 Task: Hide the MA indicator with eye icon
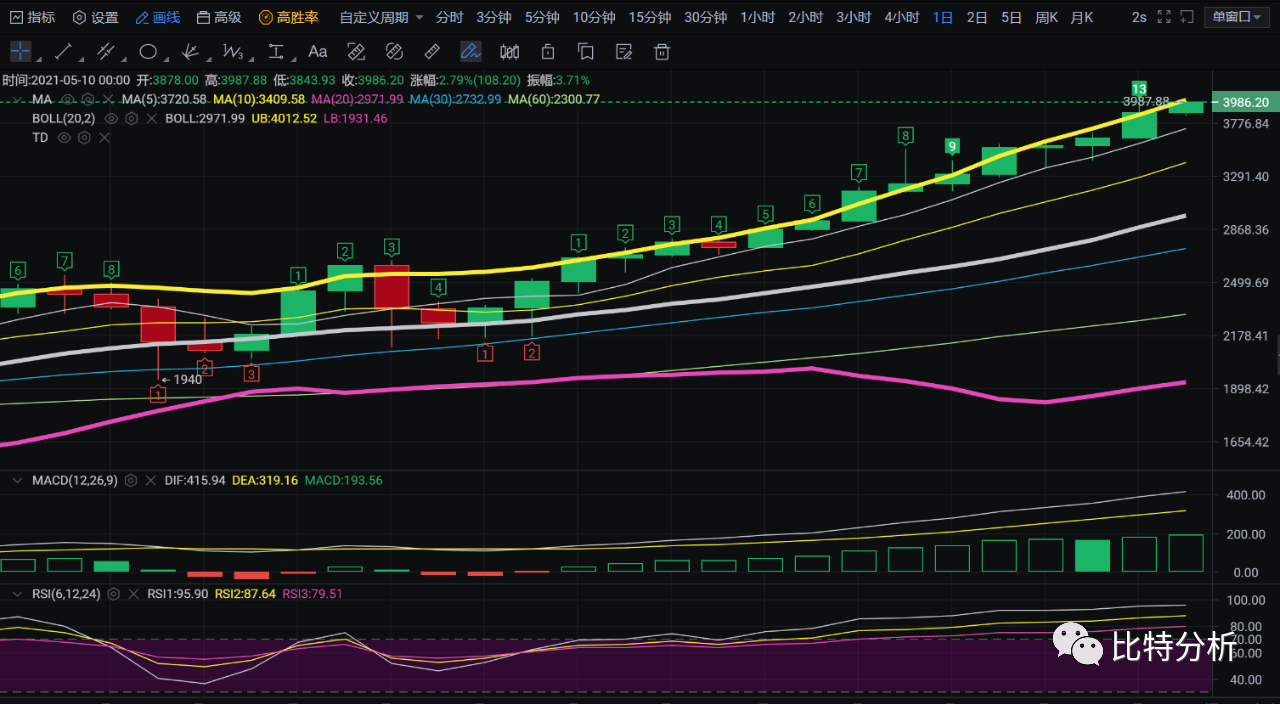click(x=68, y=100)
